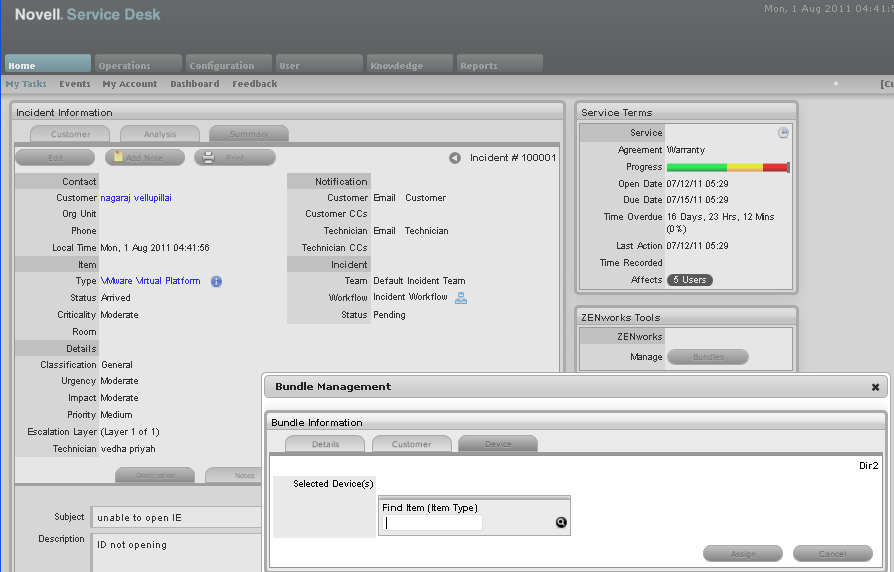The height and width of the screenshot is (572, 894).
Task: Open the Feedback submenu
Action: pyautogui.click(x=254, y=84)
